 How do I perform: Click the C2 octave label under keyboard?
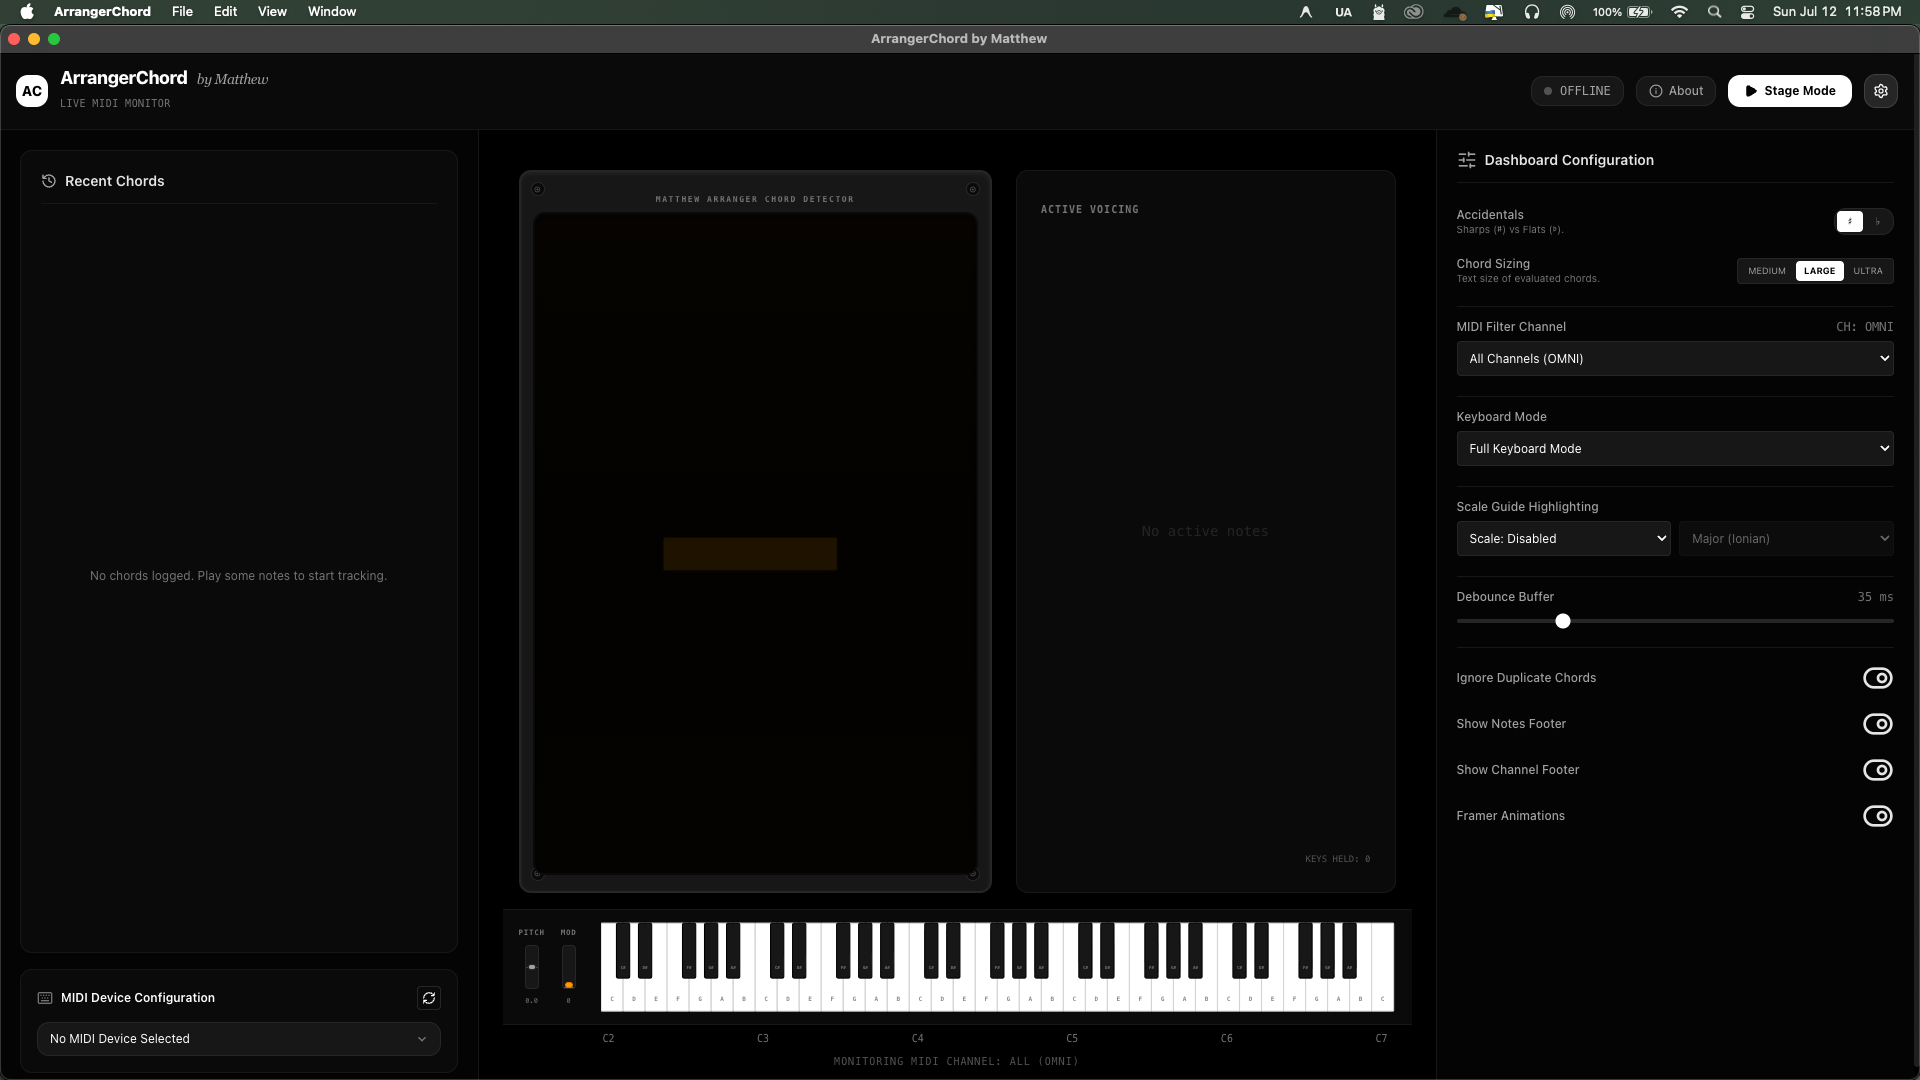coord(608,1039)
